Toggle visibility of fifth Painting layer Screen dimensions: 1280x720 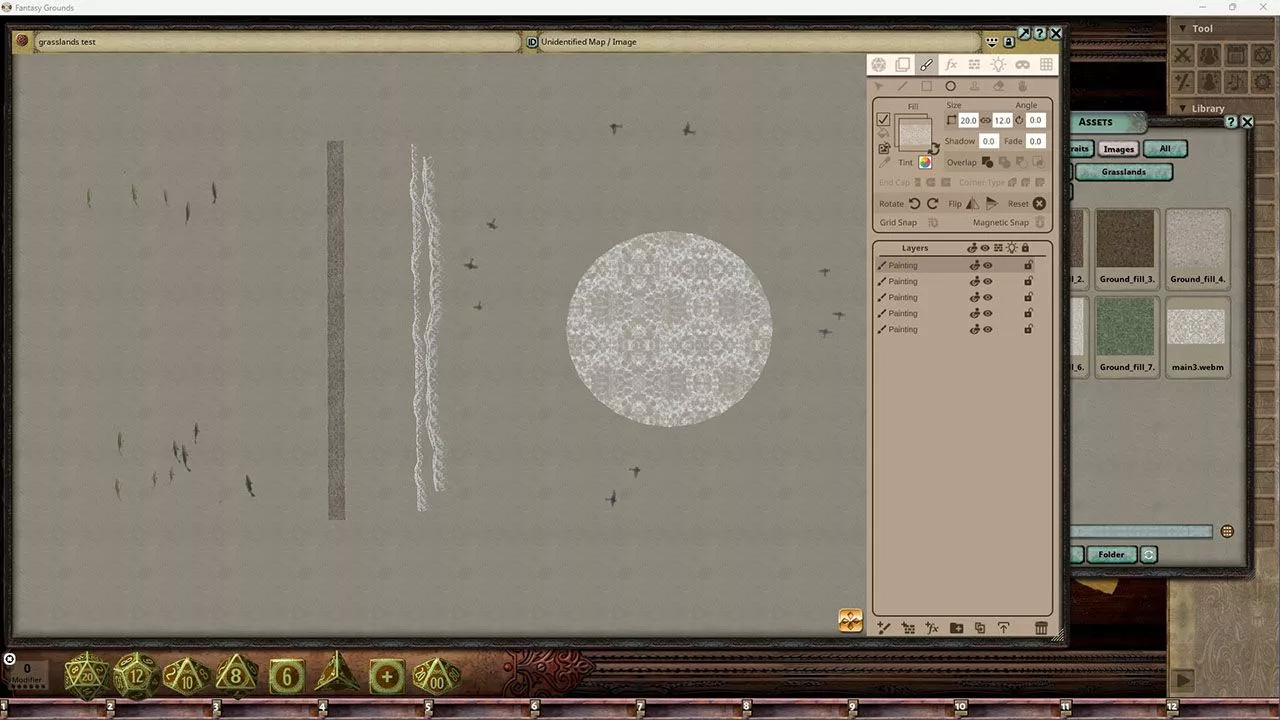pyautogui.click(x=988, y=330)
